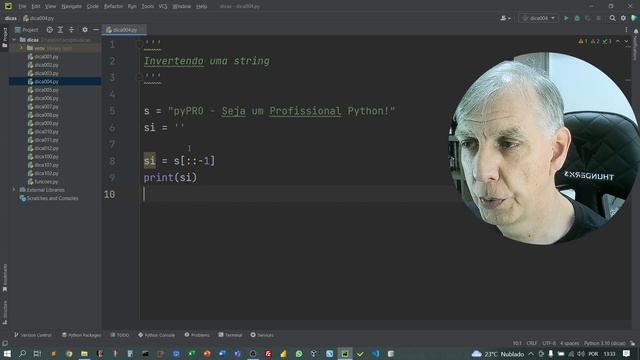
Task: Run the dica004 configuration
Action: tap(566, 18)
